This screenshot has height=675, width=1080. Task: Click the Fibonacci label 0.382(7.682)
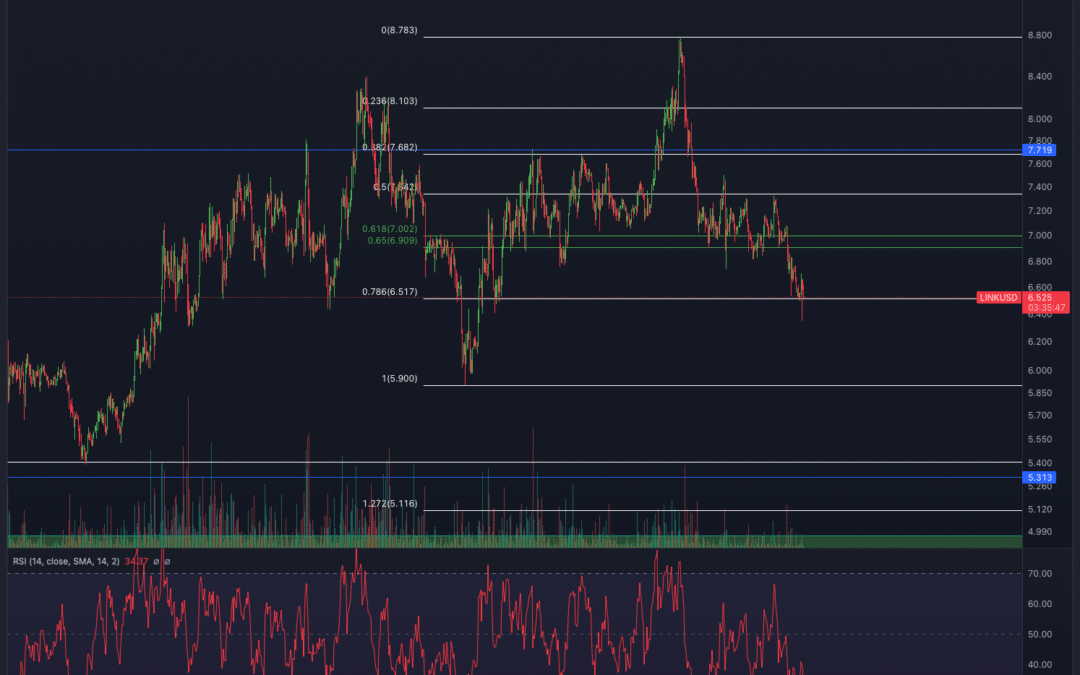click(x=390, y=147)
